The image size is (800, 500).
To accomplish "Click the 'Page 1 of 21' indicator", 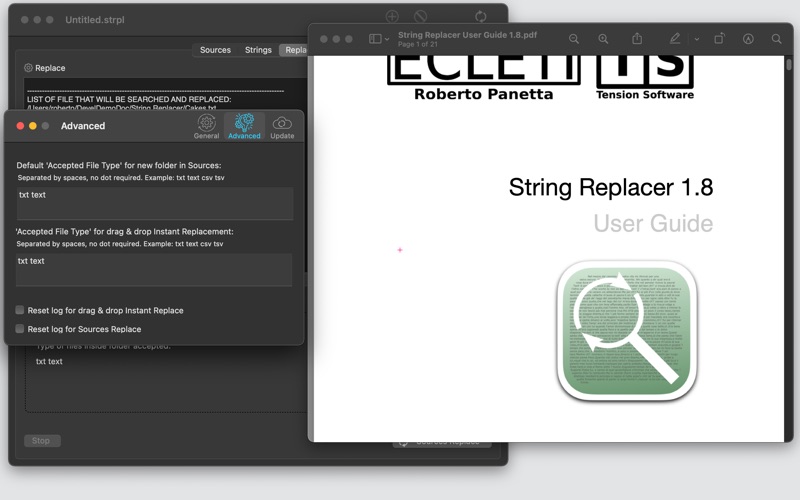I will [418, 44].
